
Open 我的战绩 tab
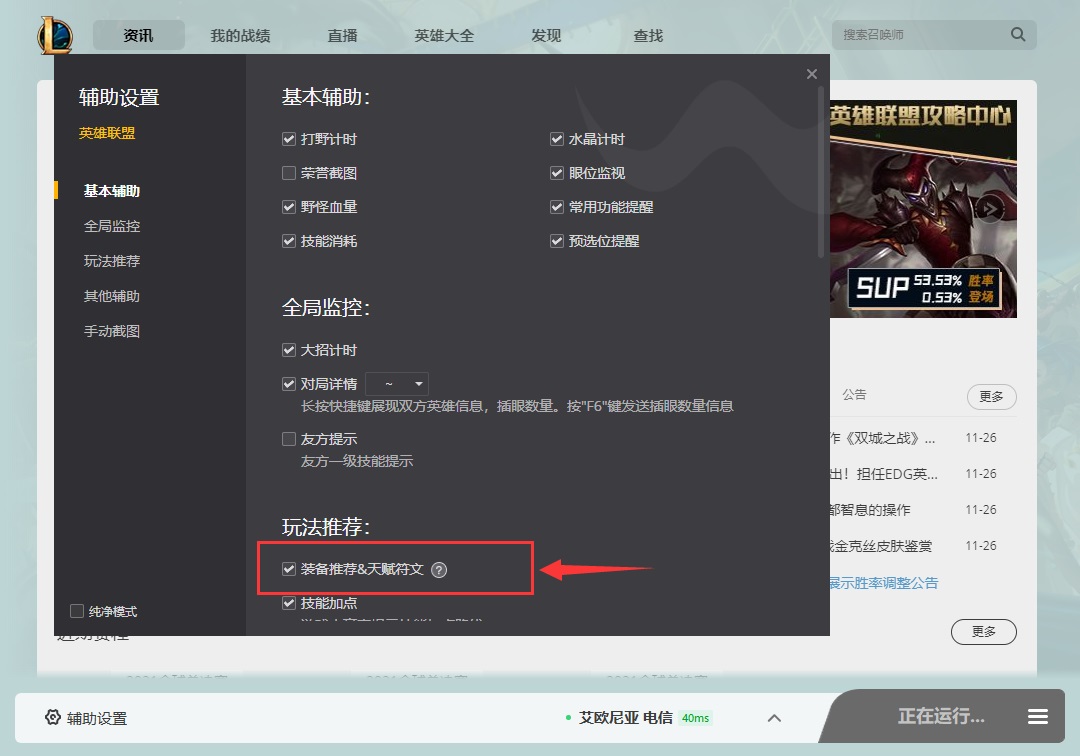pyautogui.click(x=240, y=35)
